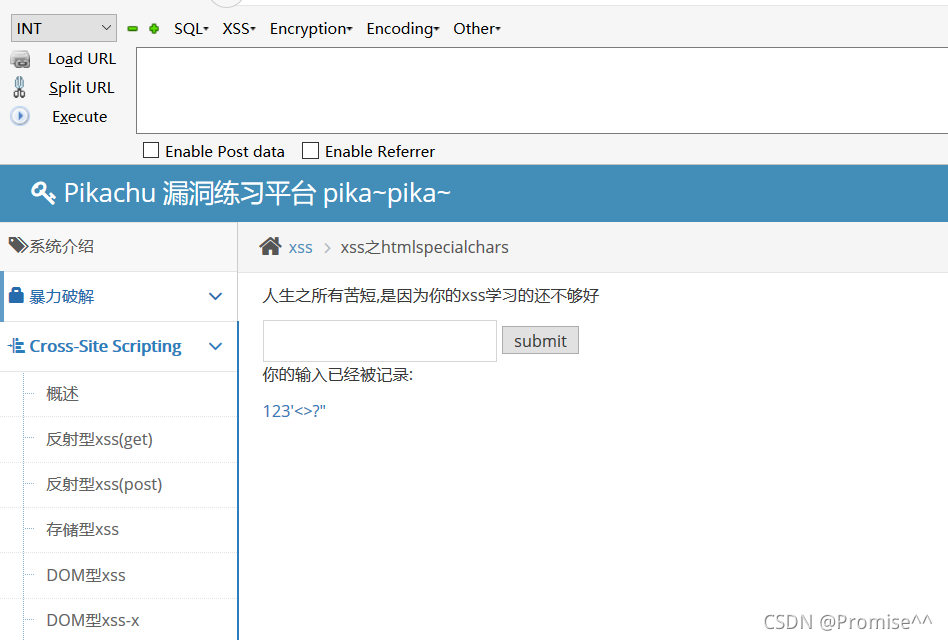Enable Post data checkbox
Viewport: 948px width, 640px height.
pos(151,150)
